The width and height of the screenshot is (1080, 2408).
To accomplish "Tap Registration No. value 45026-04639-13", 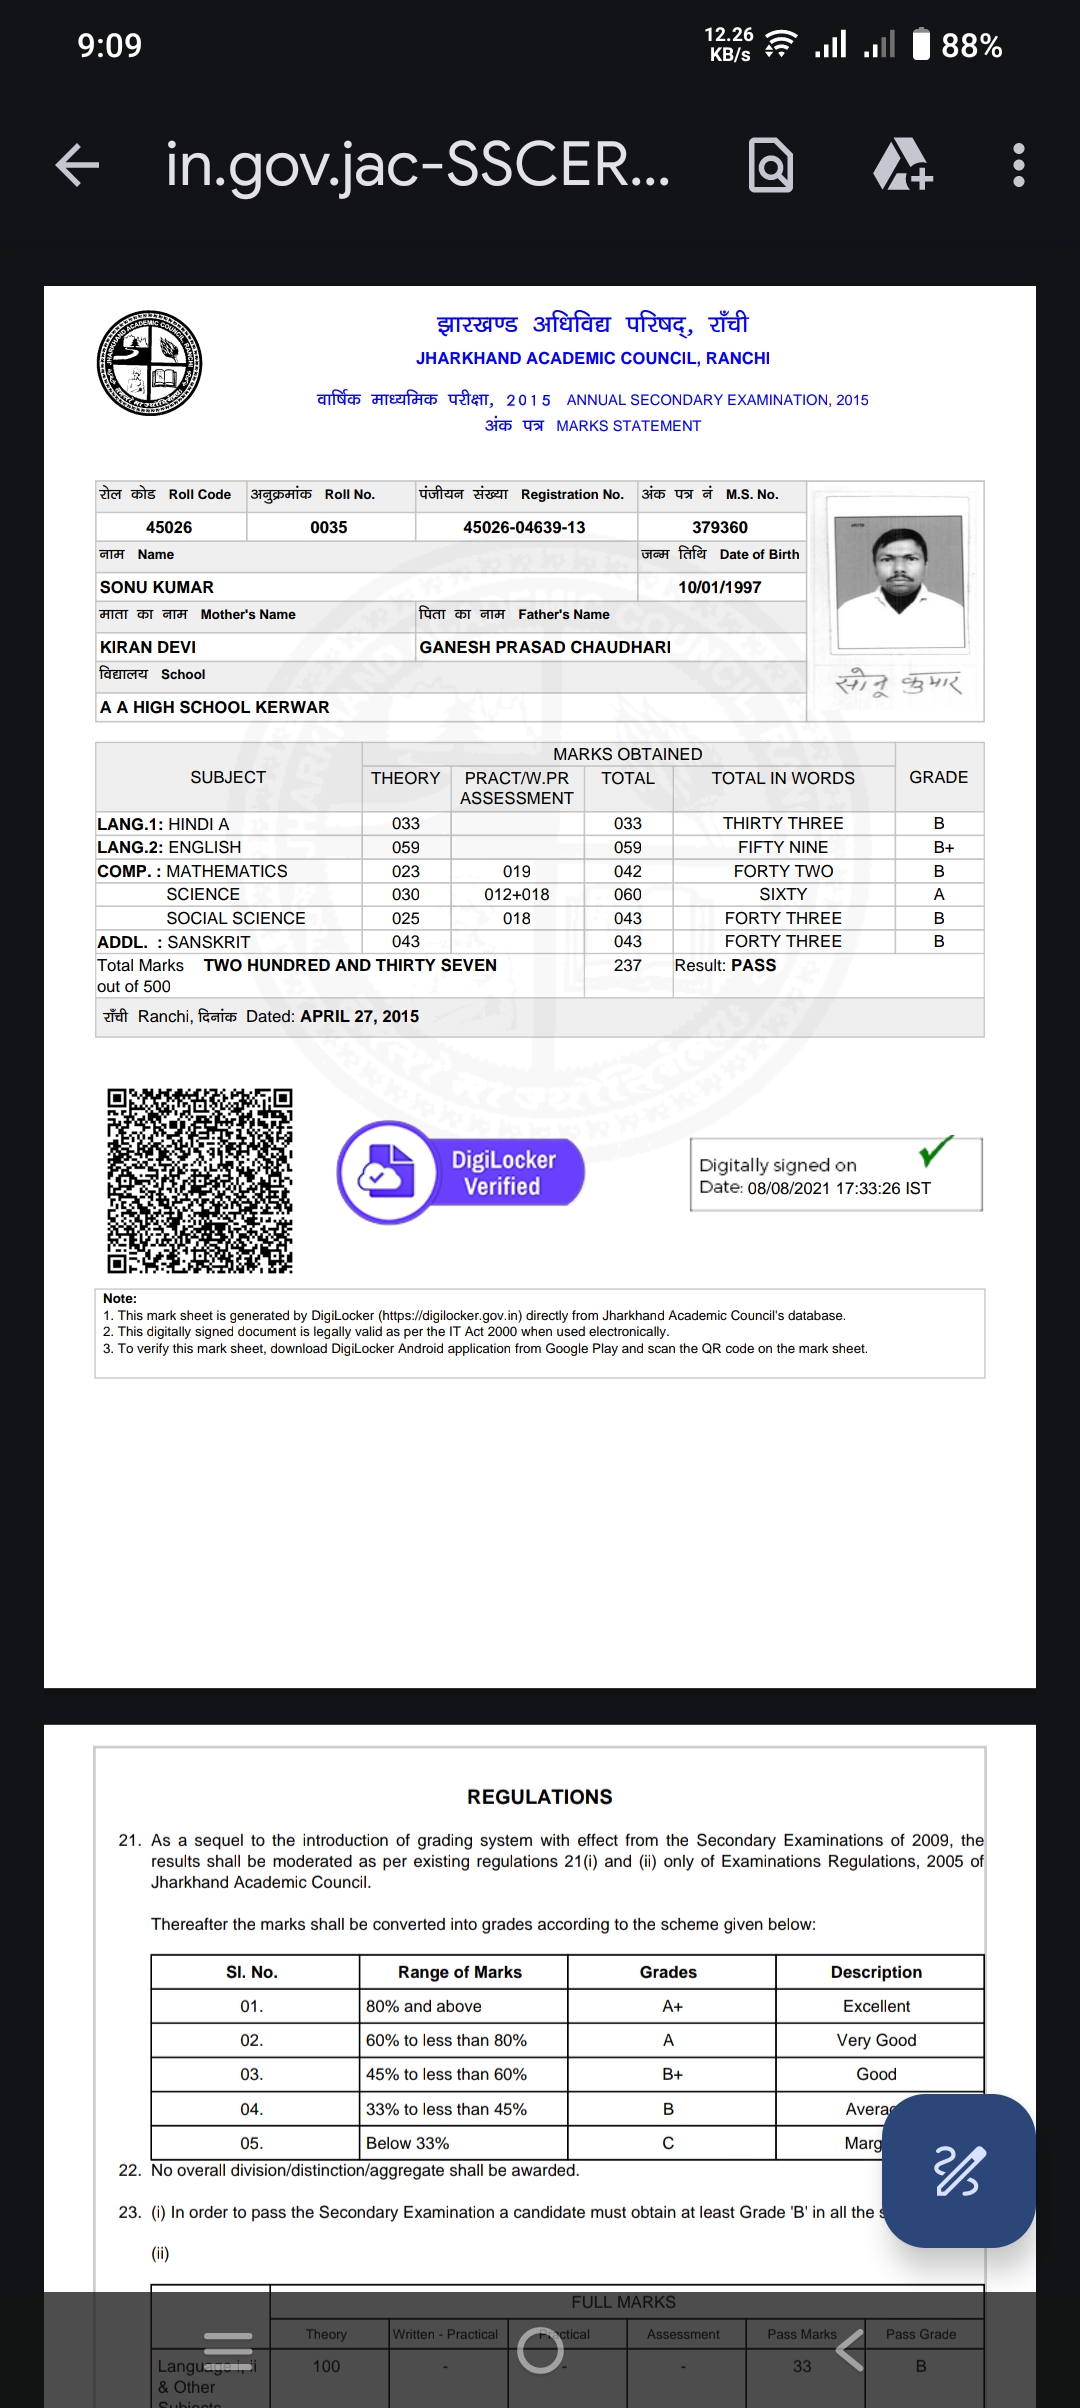I will click(x=524, y=527).
